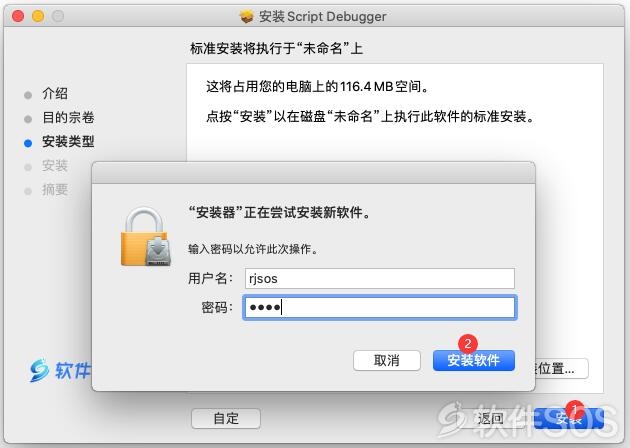The height and width of the screenshot is (448, 630).
Task: Click the 用户名 field containing rjsos
Action: (380, 278)
